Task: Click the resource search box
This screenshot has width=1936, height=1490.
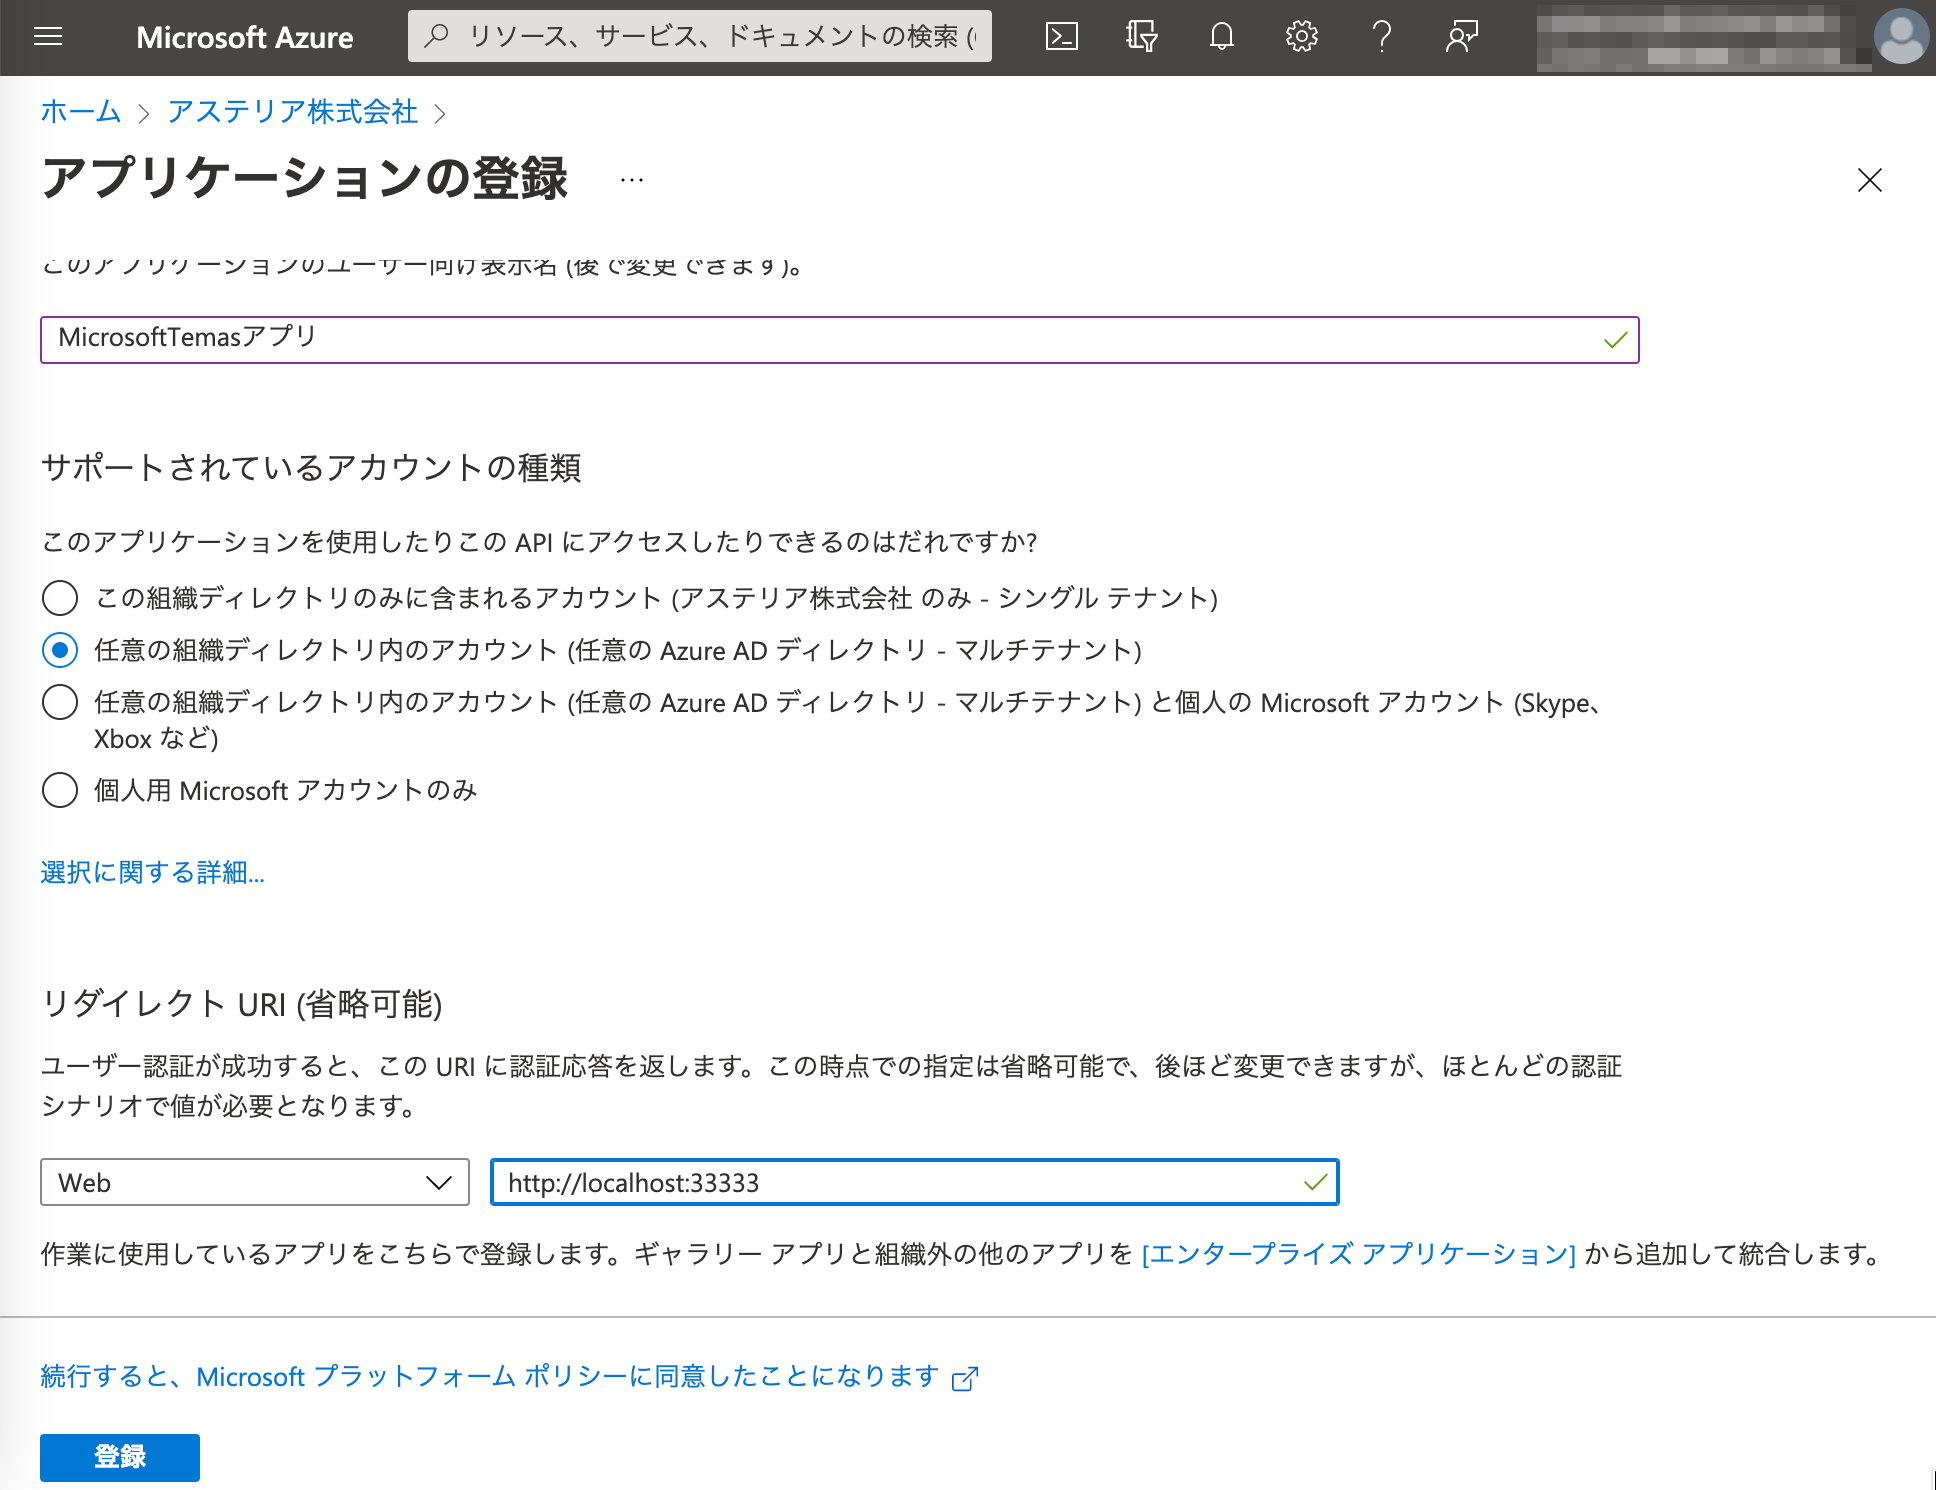Action: [x=700, y=36]
